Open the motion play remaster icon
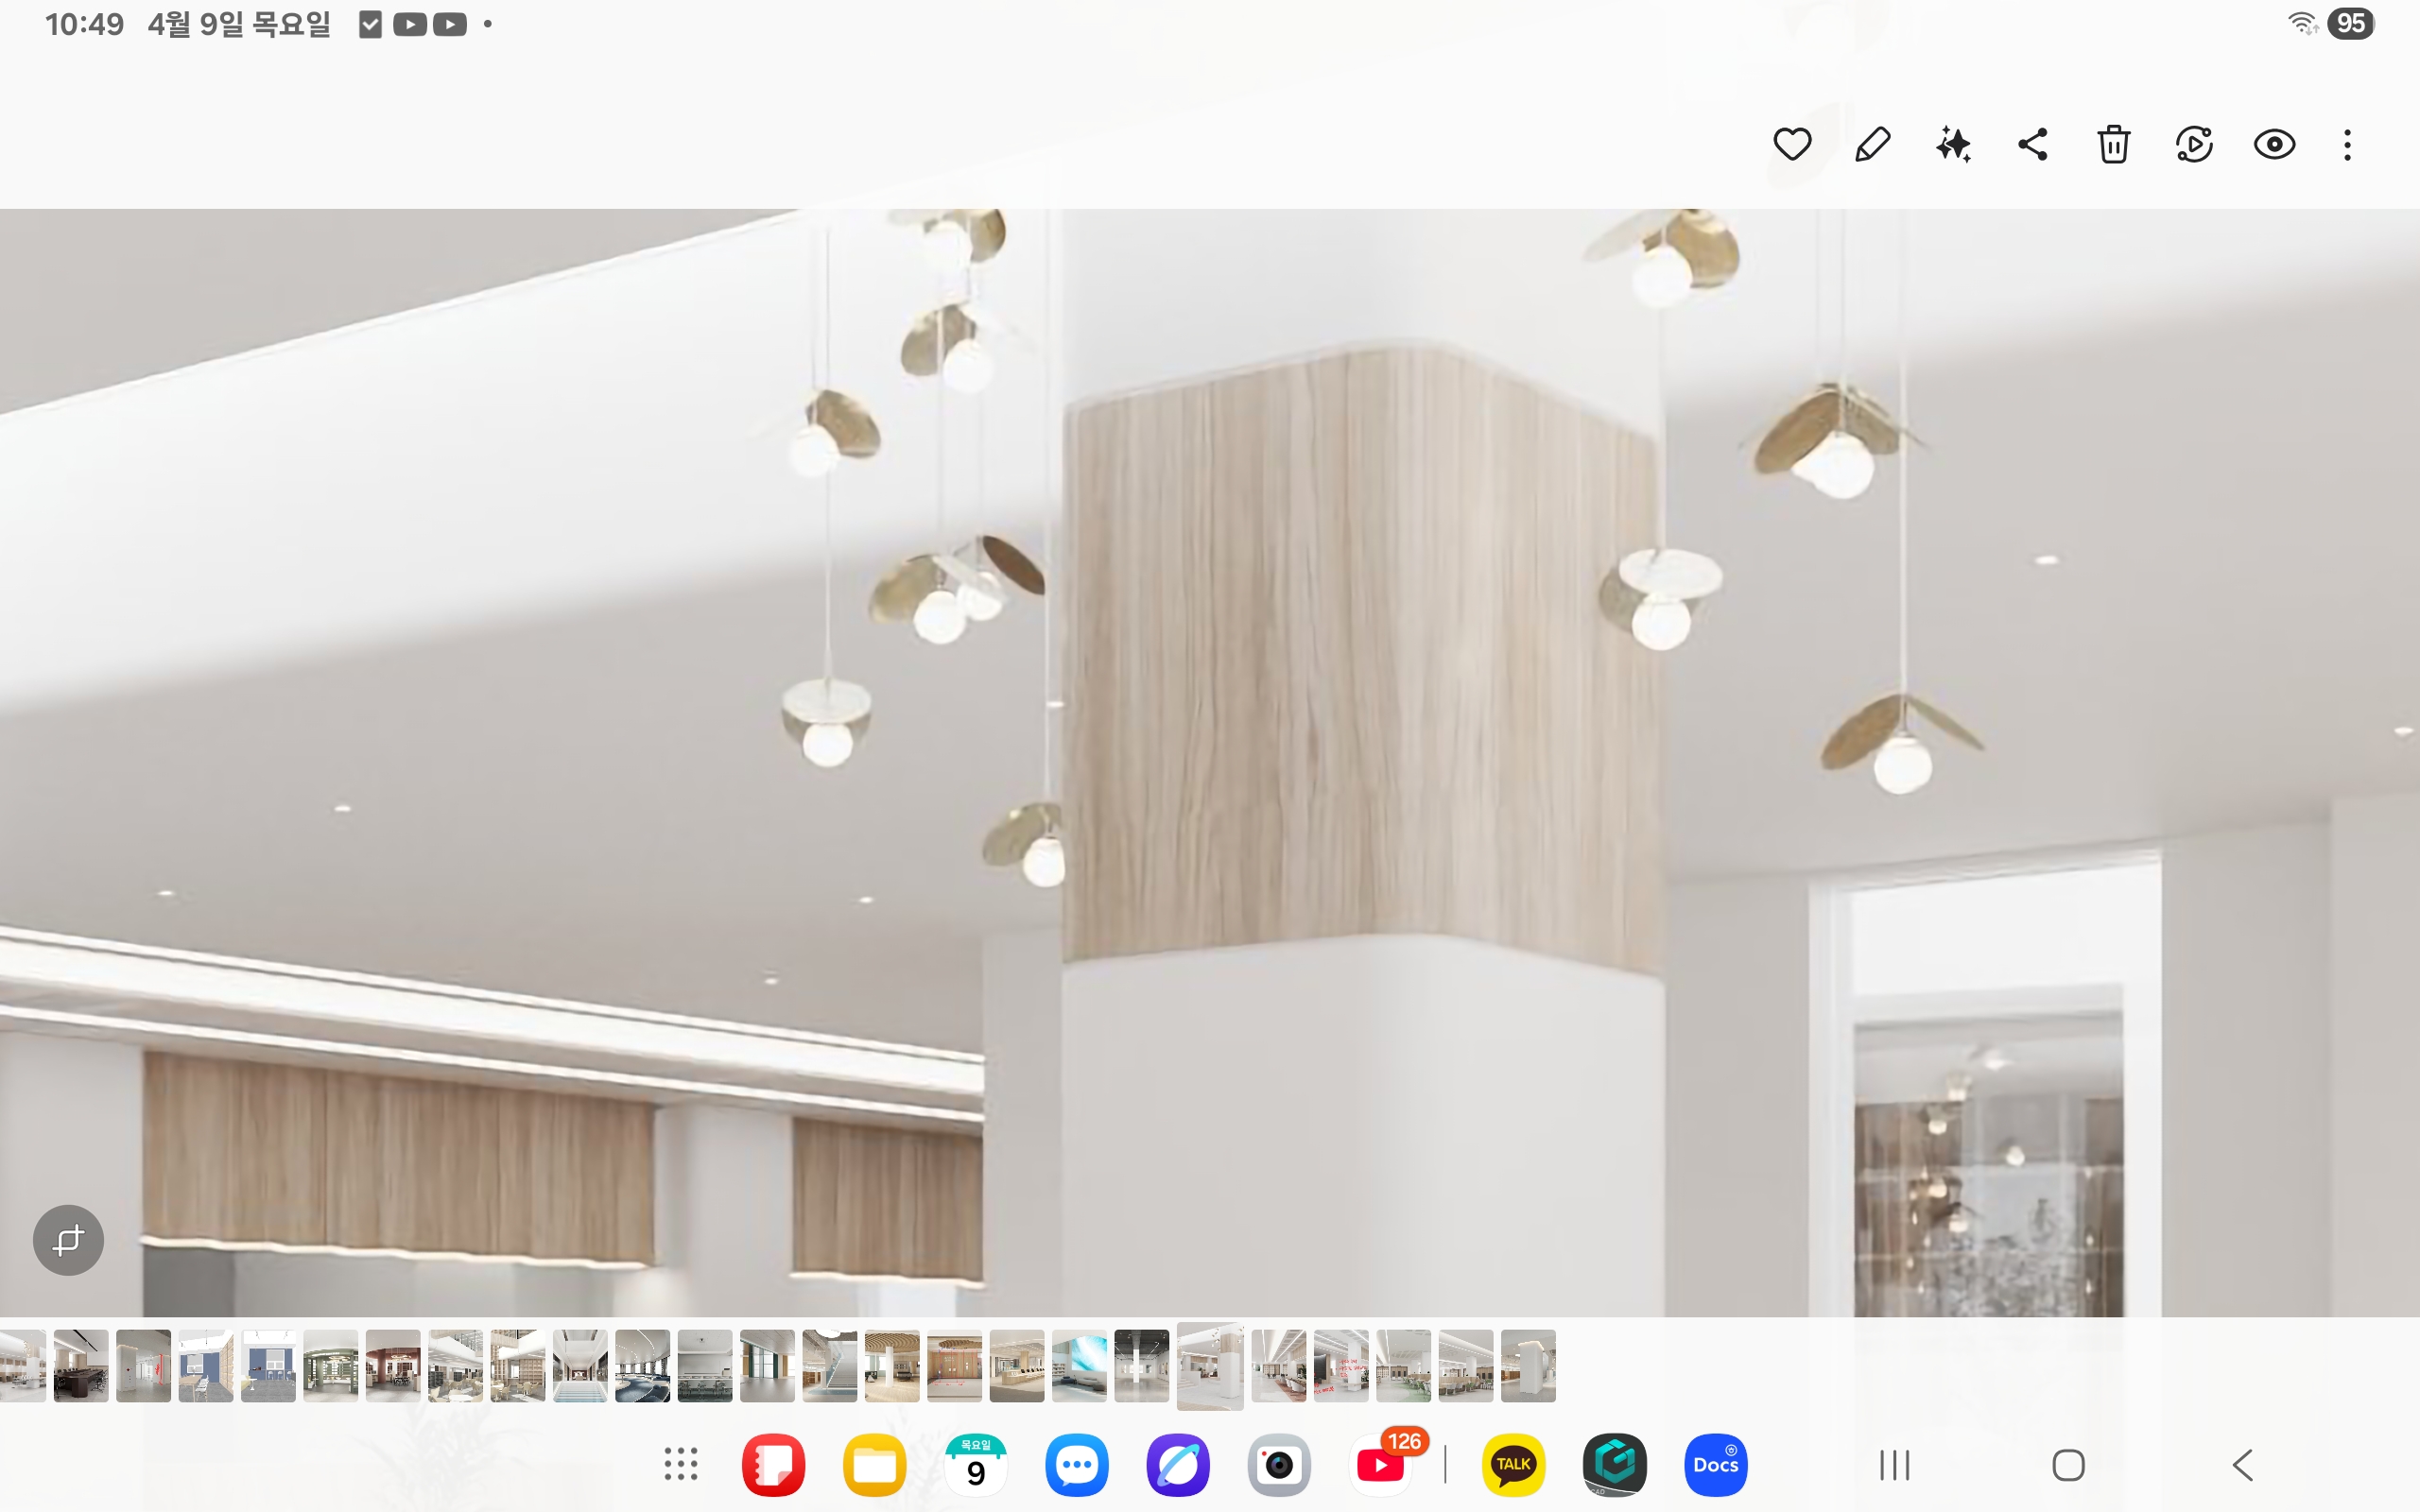Screen dimensions: 2420x1512 click(x=2194, y=144)
